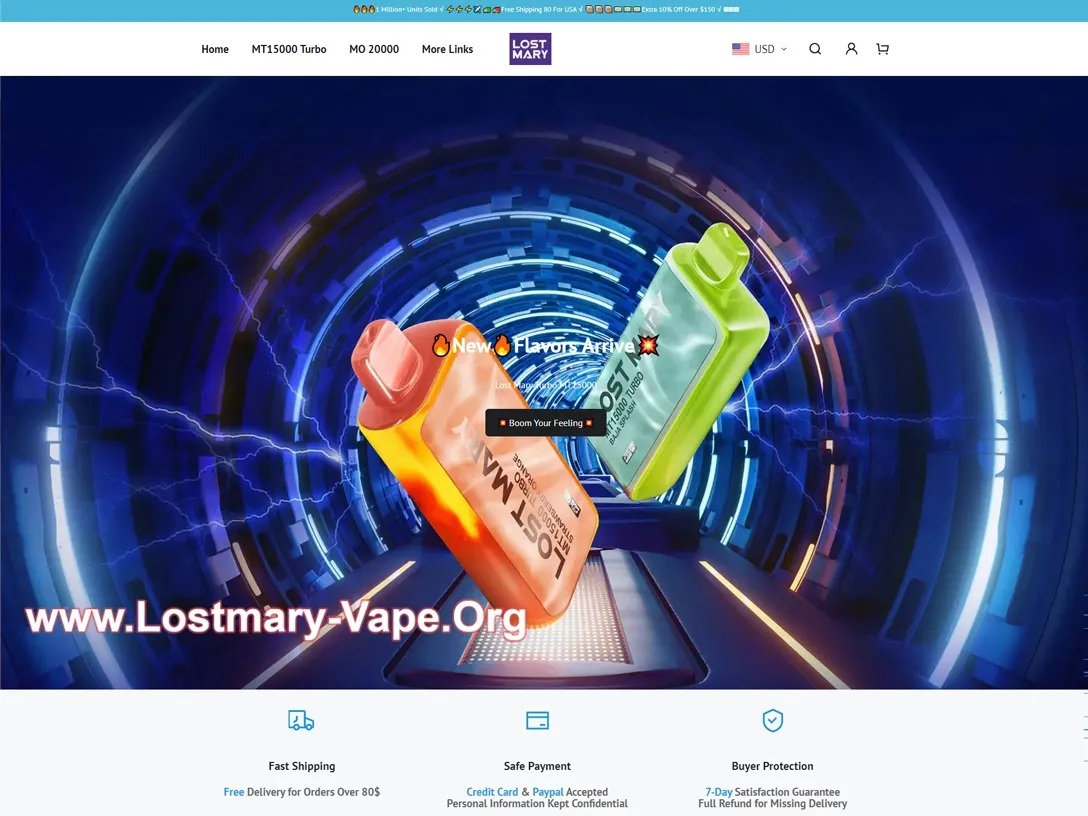Click the top announcement bar text
1088x816 pixels.
545,10
